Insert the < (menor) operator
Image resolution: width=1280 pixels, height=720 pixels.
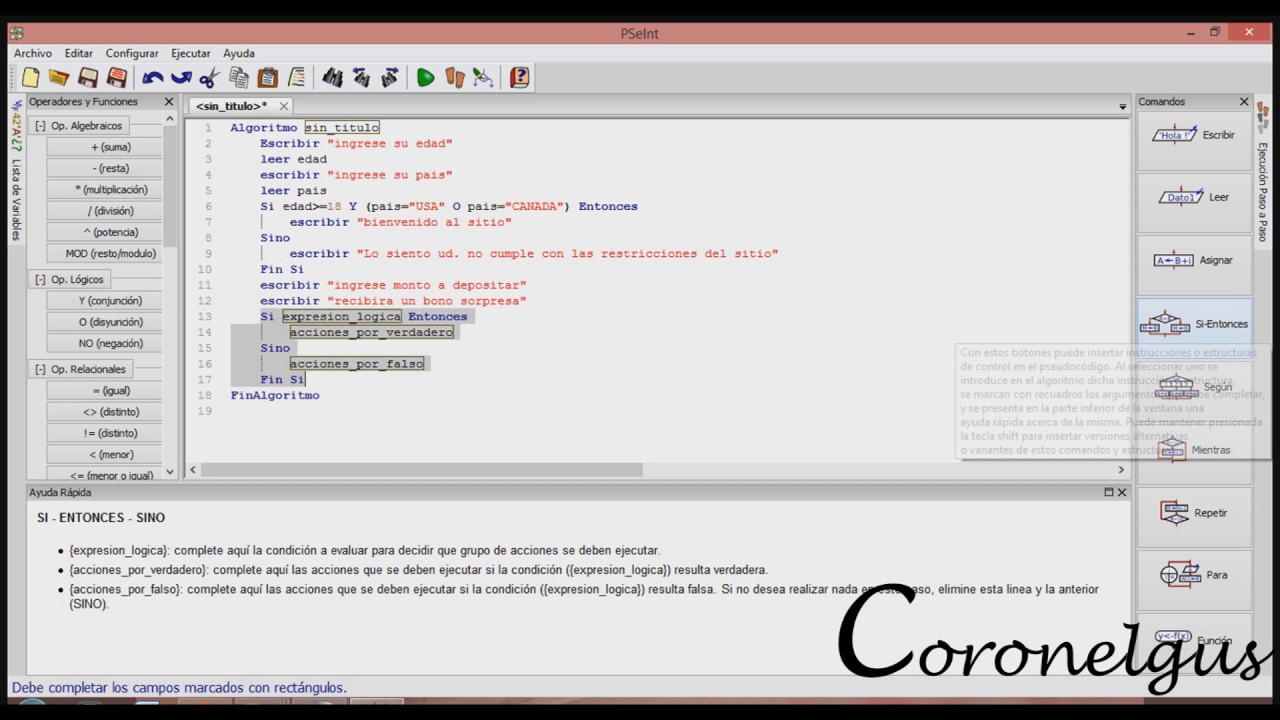104,455
